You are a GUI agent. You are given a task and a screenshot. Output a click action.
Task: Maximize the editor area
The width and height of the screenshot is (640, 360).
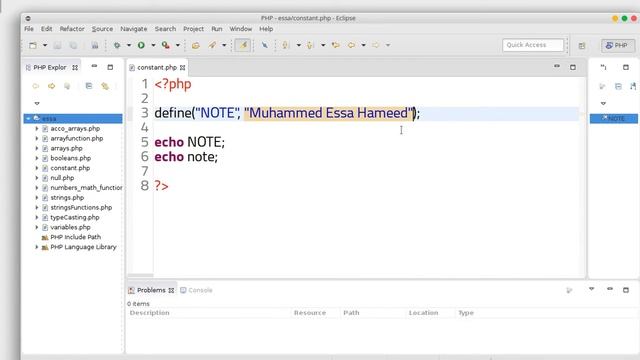[x=573, y=67]
